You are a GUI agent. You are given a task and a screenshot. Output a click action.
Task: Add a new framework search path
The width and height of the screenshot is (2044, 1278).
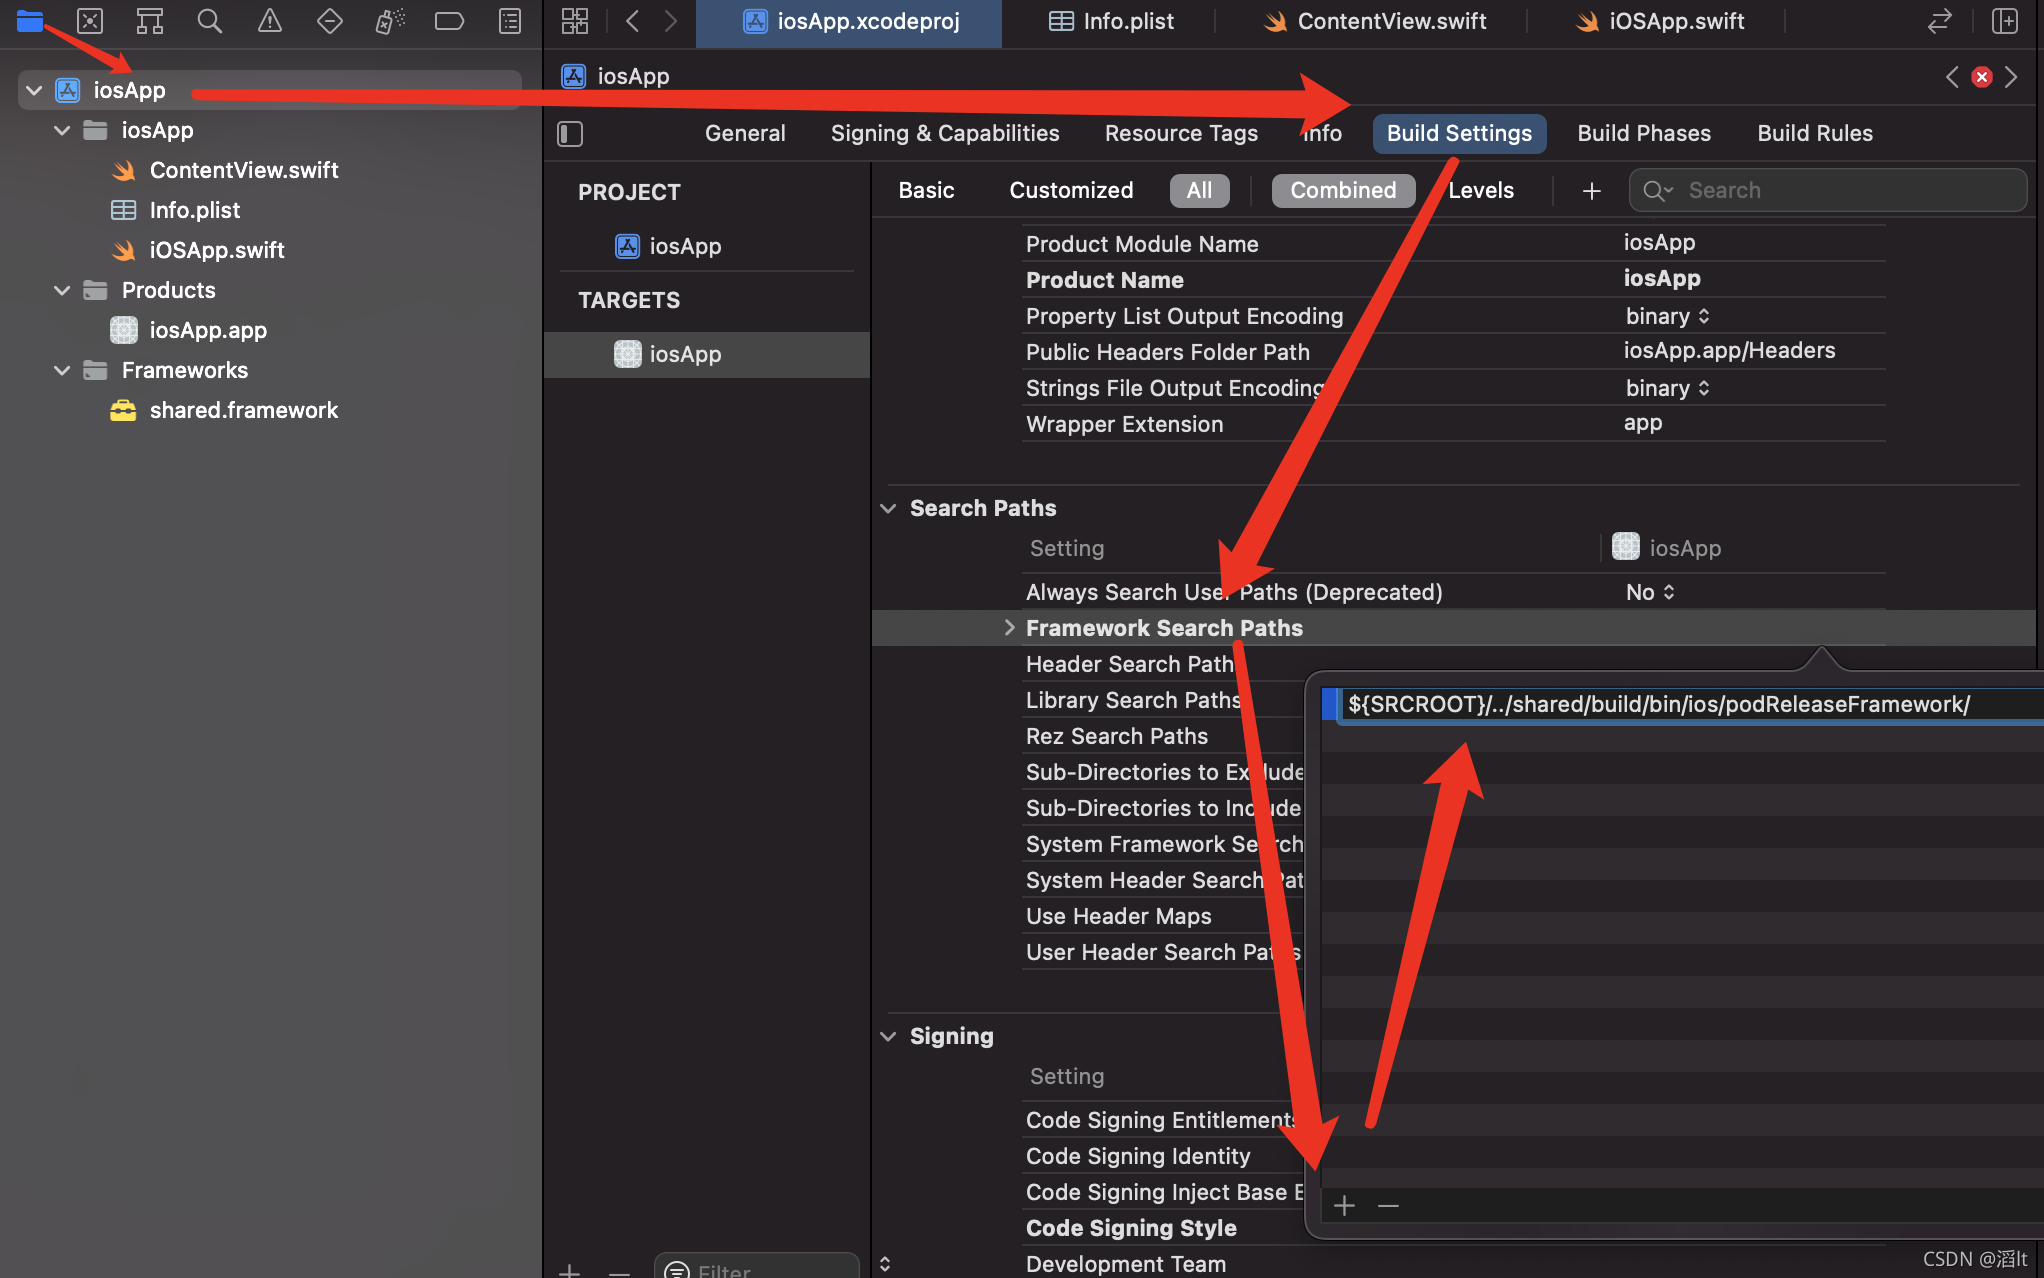click(x=1344, y=1206)
